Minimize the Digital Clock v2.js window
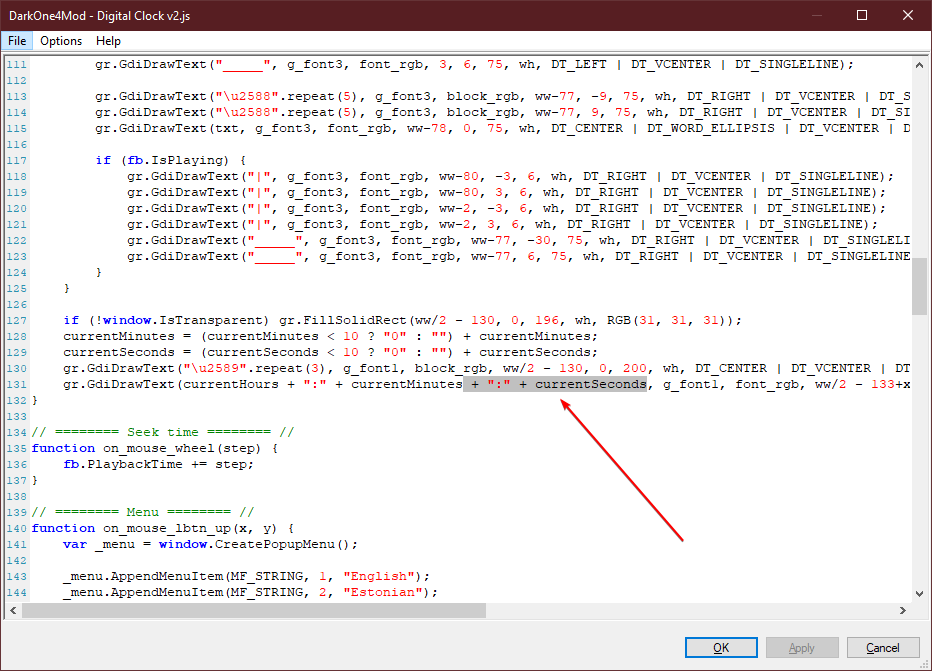 (816, 15)
